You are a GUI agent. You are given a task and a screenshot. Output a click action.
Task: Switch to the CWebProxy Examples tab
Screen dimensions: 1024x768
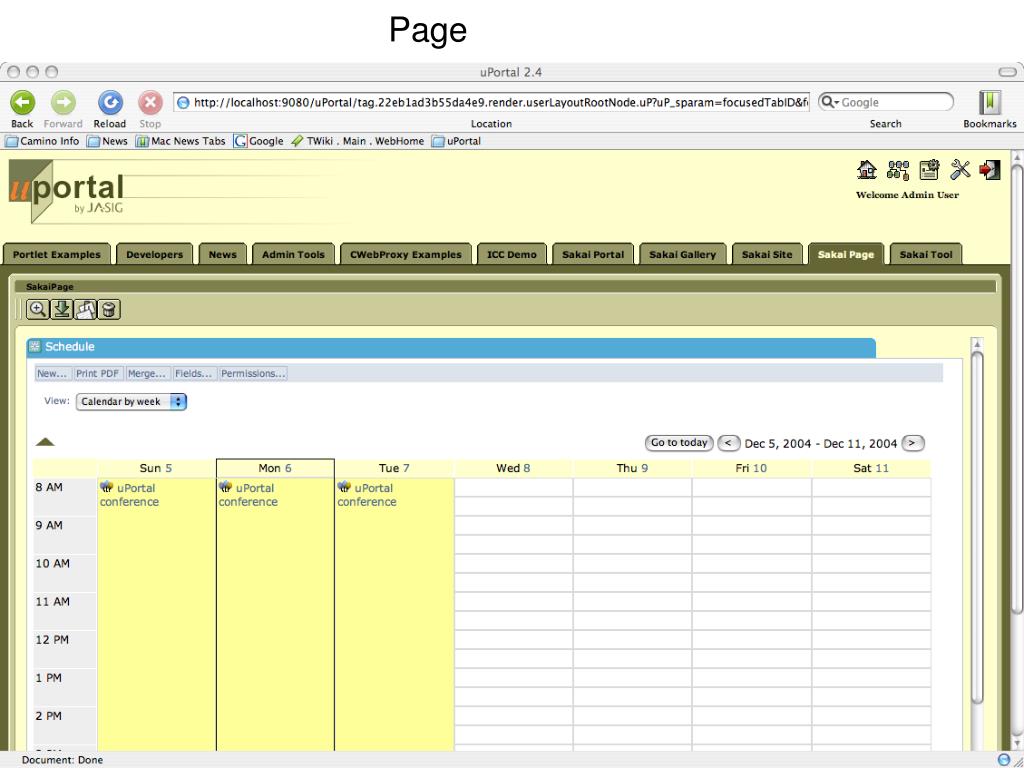(x=406, y=255)
